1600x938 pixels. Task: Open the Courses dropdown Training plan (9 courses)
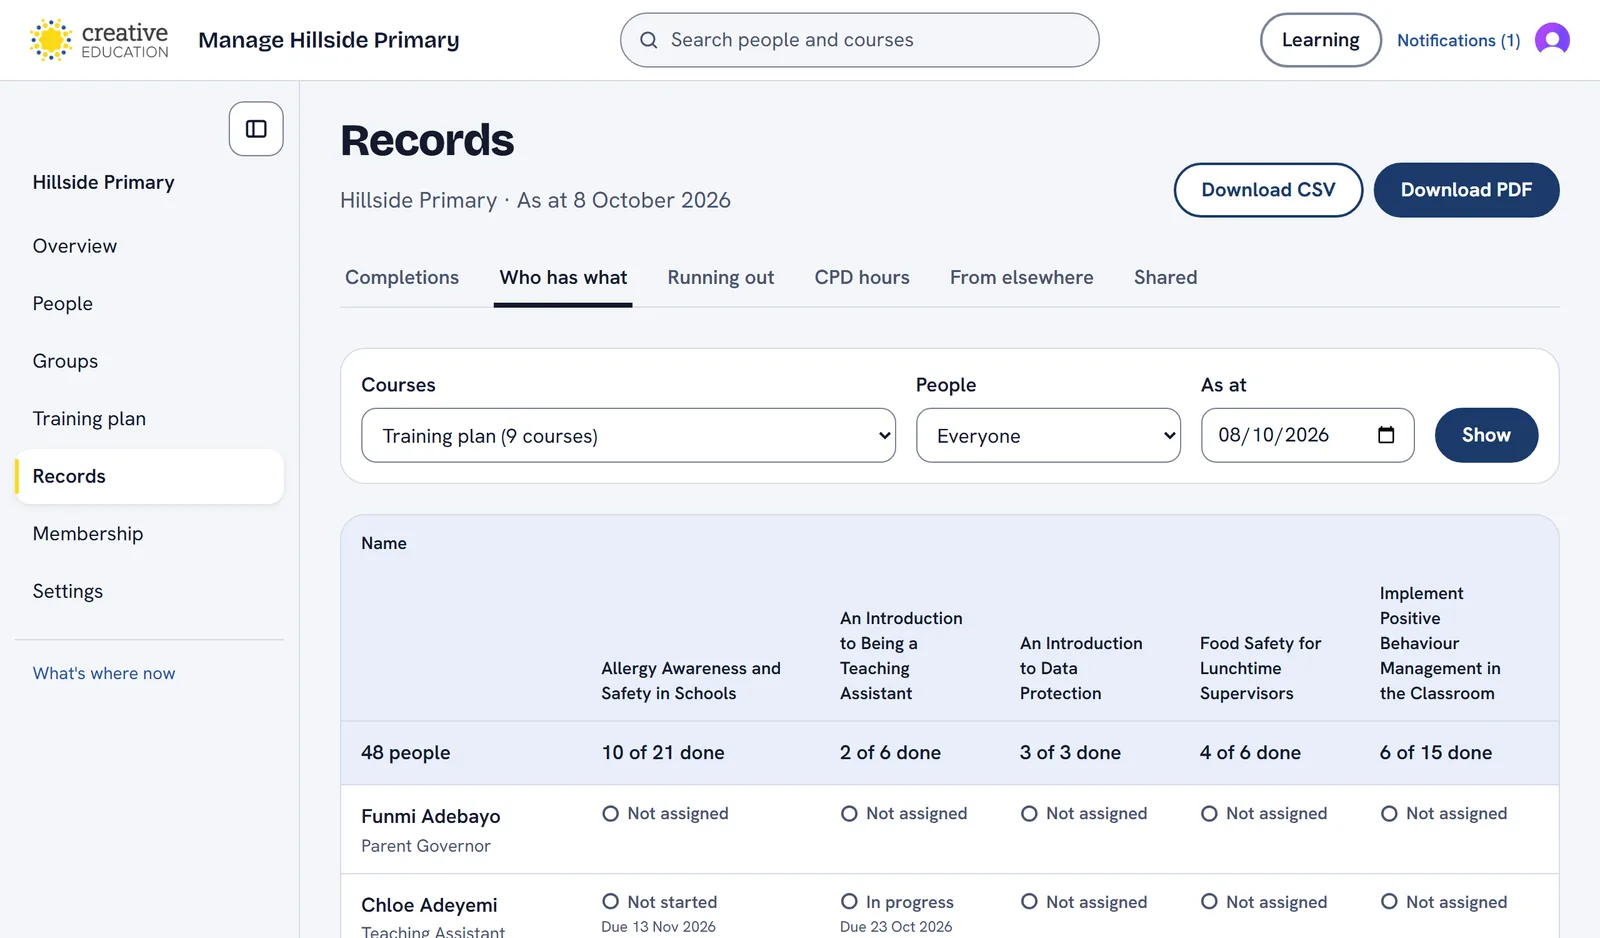coord(628,435)
